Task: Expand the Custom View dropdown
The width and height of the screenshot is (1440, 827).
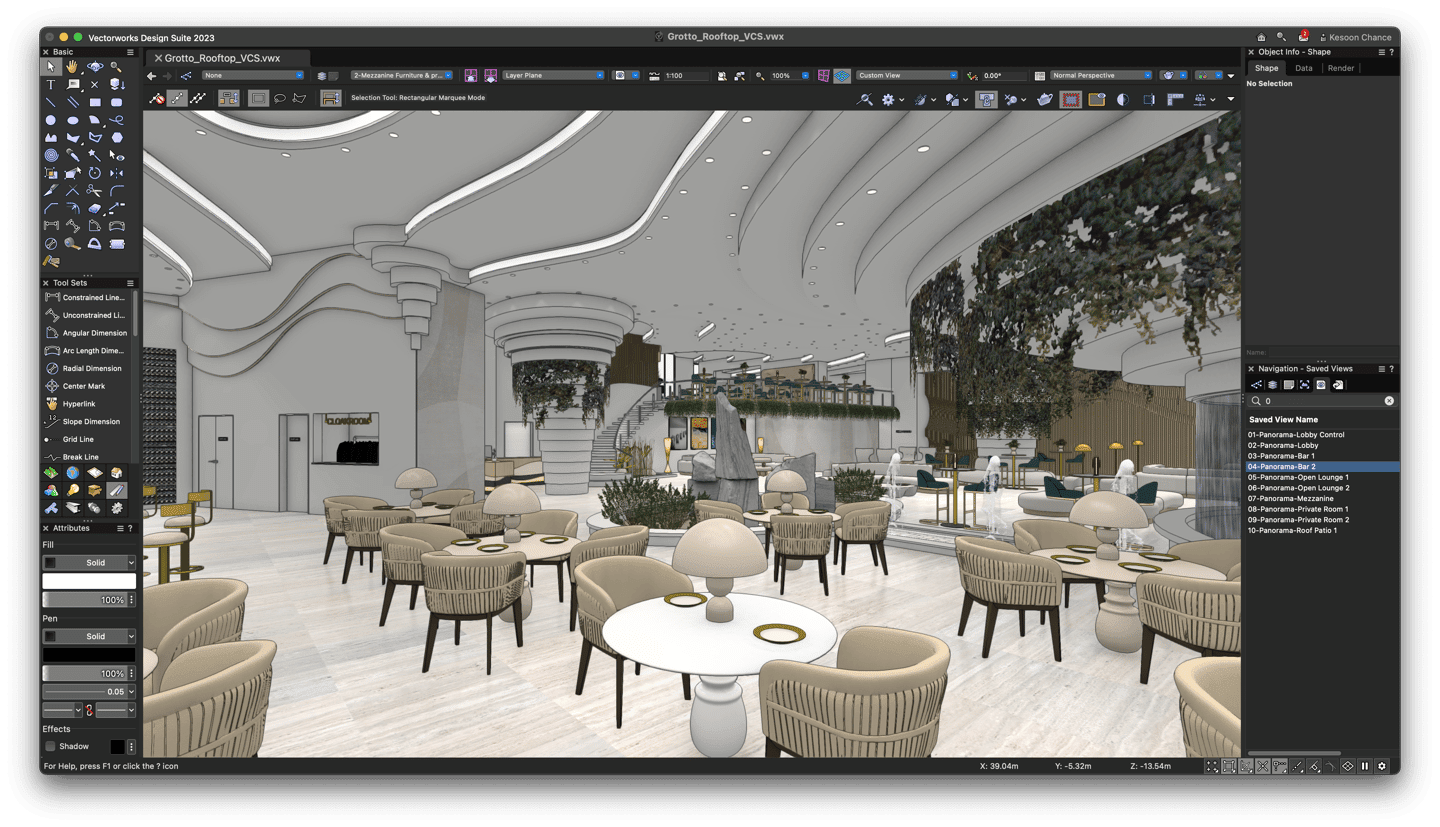Action: [906, 75]
